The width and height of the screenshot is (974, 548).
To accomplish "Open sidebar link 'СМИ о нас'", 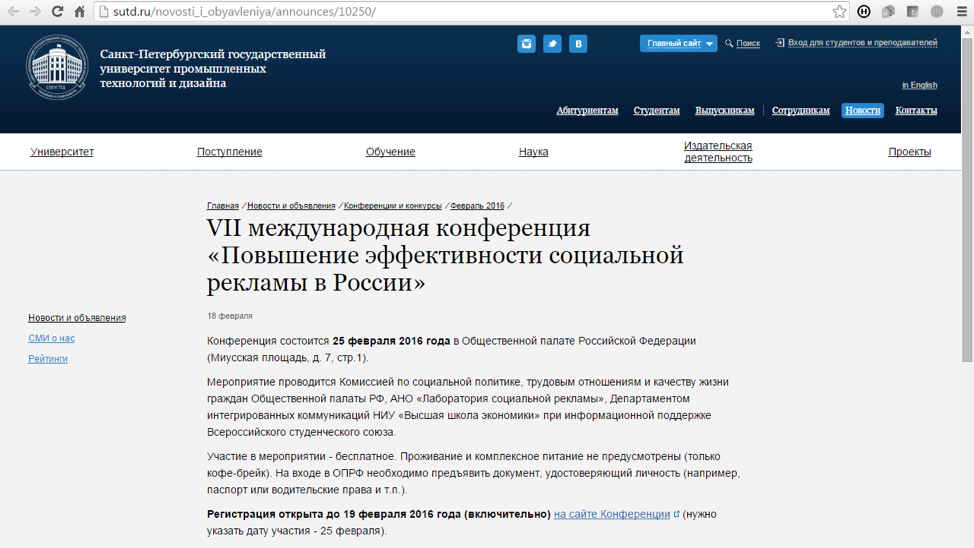I will pos(51,338).
